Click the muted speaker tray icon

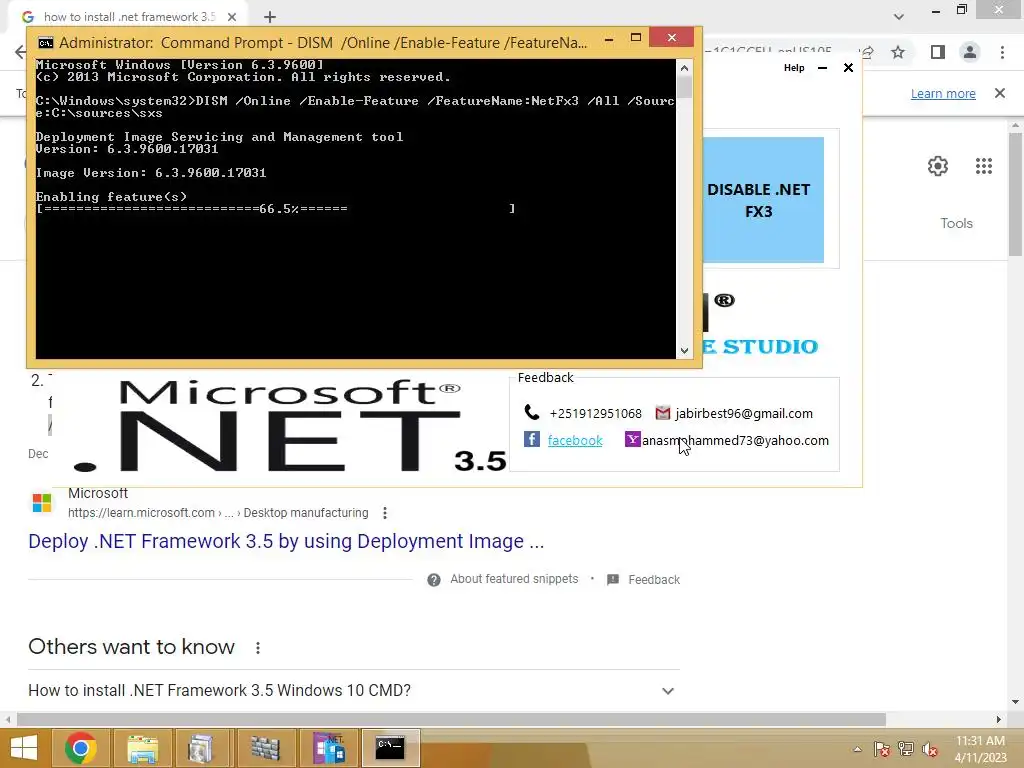(x=930, y=749)
